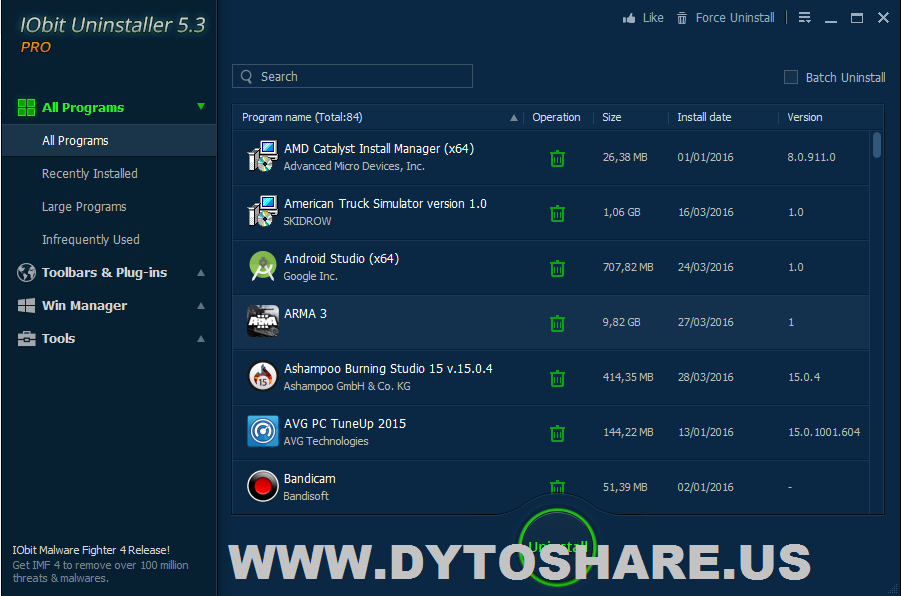Select the ARMA 3 program icon
The width and height of the screenshot is (901, 596).
pos(263,321)
